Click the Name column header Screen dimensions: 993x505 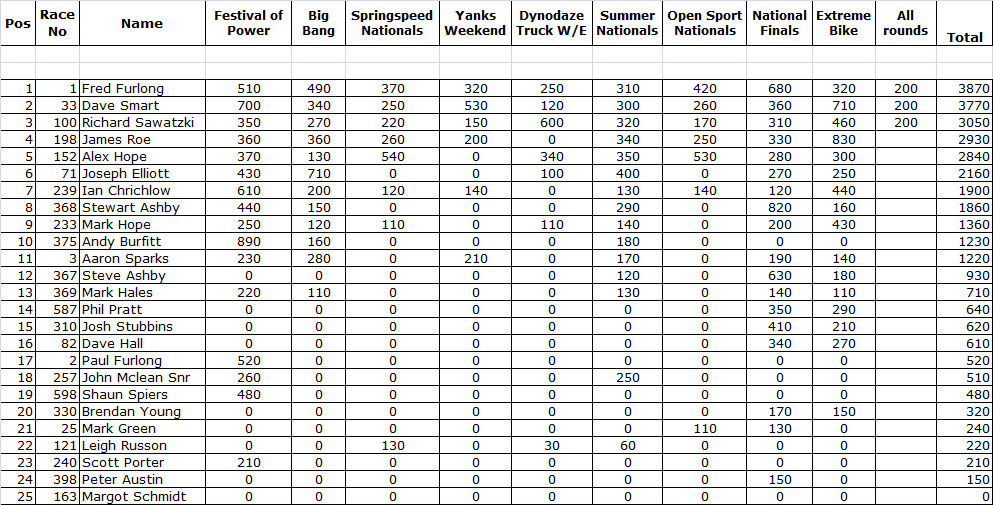(x=141, y=23)
